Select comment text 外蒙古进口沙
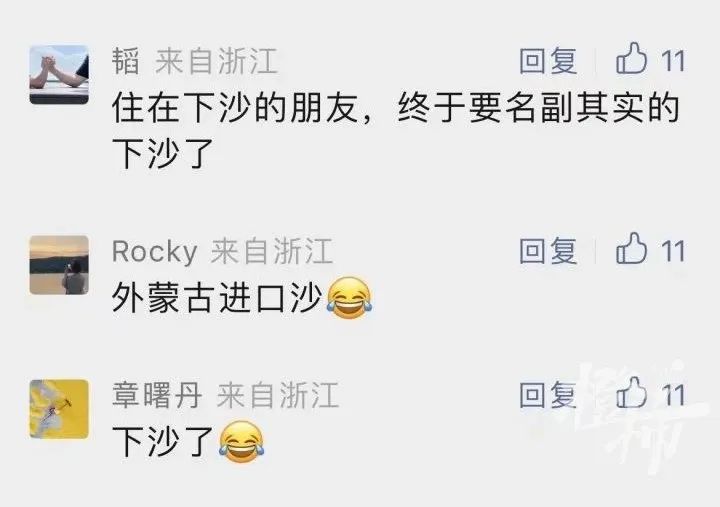This screenshot has height=507, width=720. coord(217,298)
